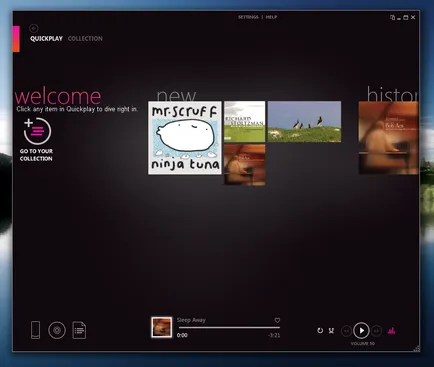Close the Zune window
Image resolution: width=434 pixels, height=367 pixels.
tap(413, 17)
